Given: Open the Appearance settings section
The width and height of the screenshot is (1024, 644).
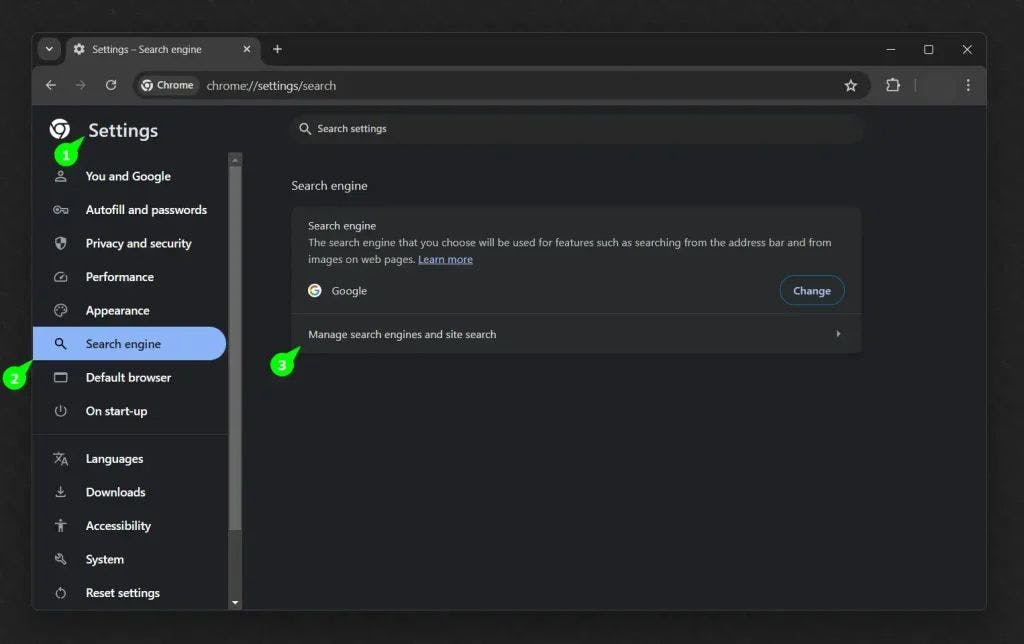Looking at the screenshot, I should point(117,310).
